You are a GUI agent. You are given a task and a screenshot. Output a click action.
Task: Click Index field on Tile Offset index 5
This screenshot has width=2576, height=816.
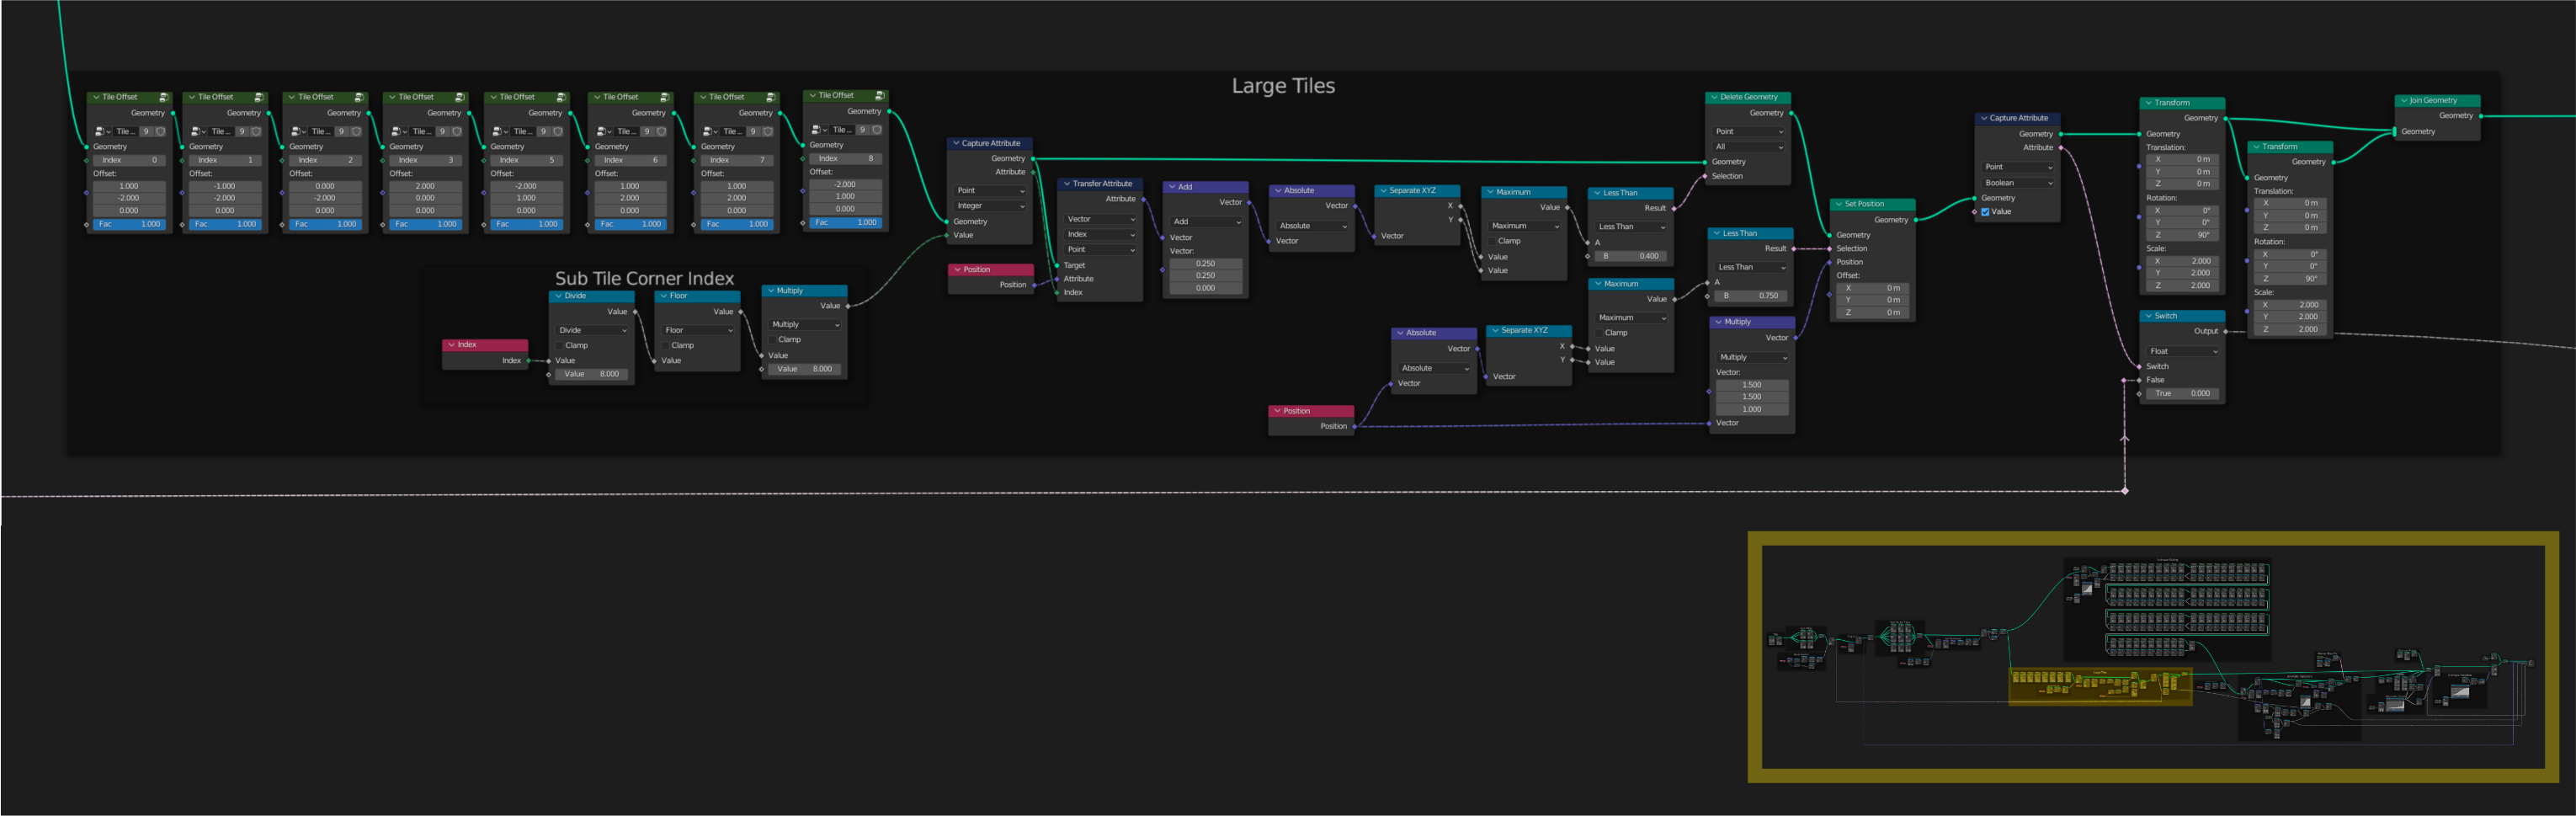click(x=527, y=160)
